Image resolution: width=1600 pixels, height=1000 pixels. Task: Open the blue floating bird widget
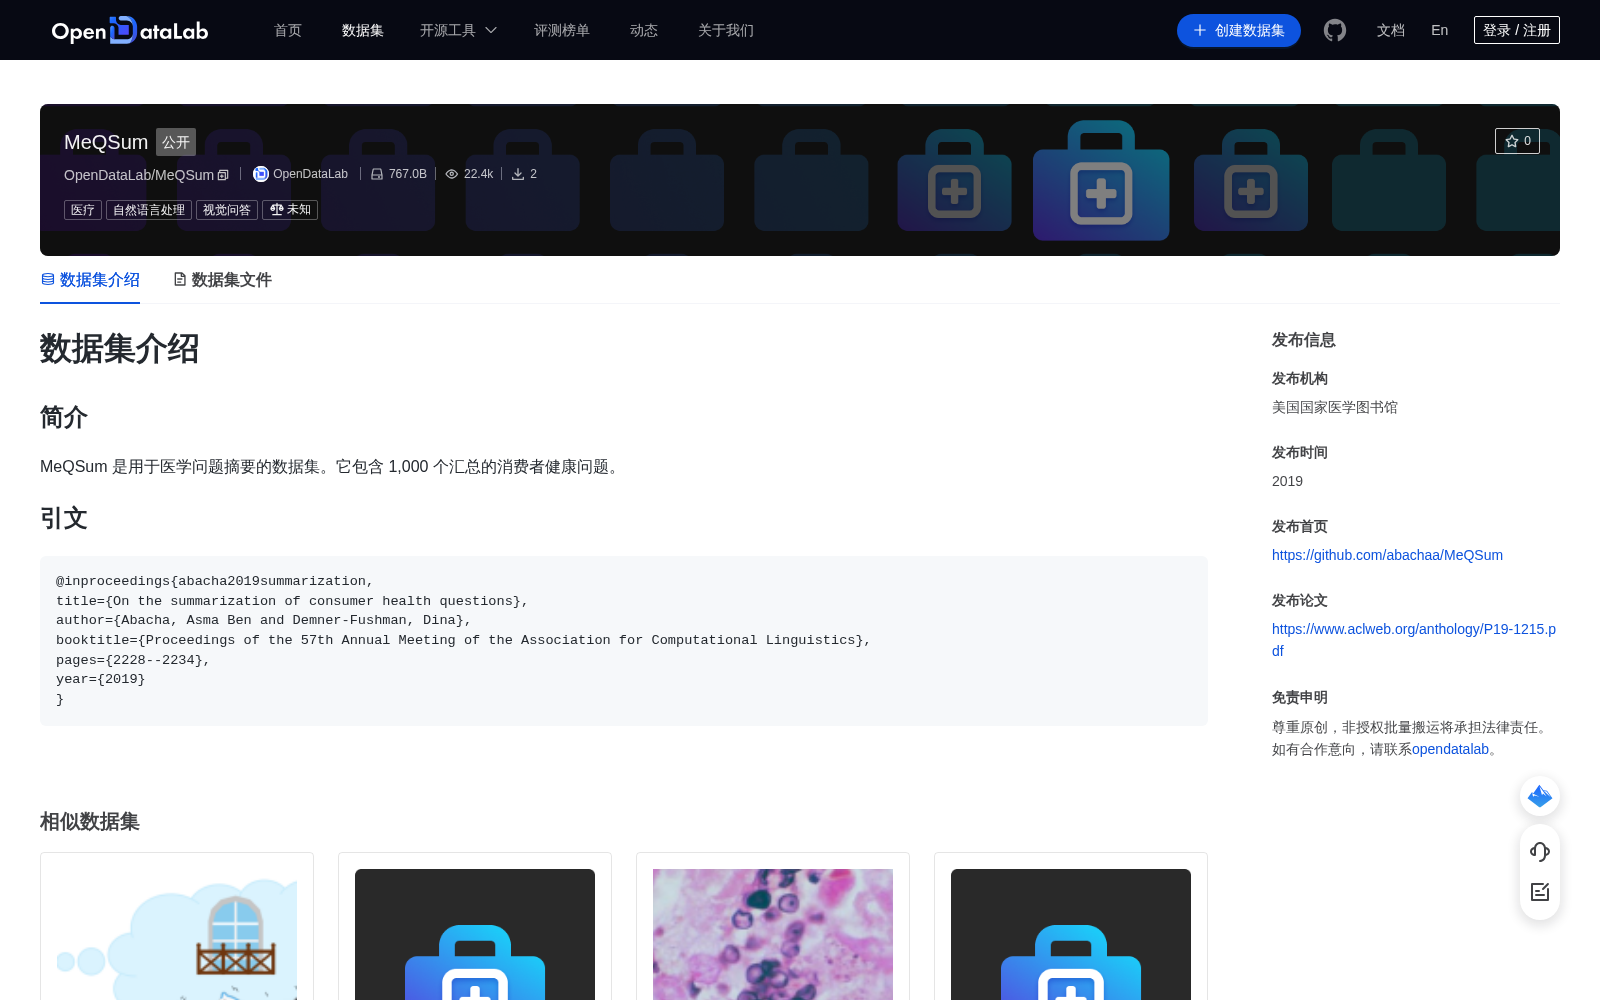(x=1540, y=796)
